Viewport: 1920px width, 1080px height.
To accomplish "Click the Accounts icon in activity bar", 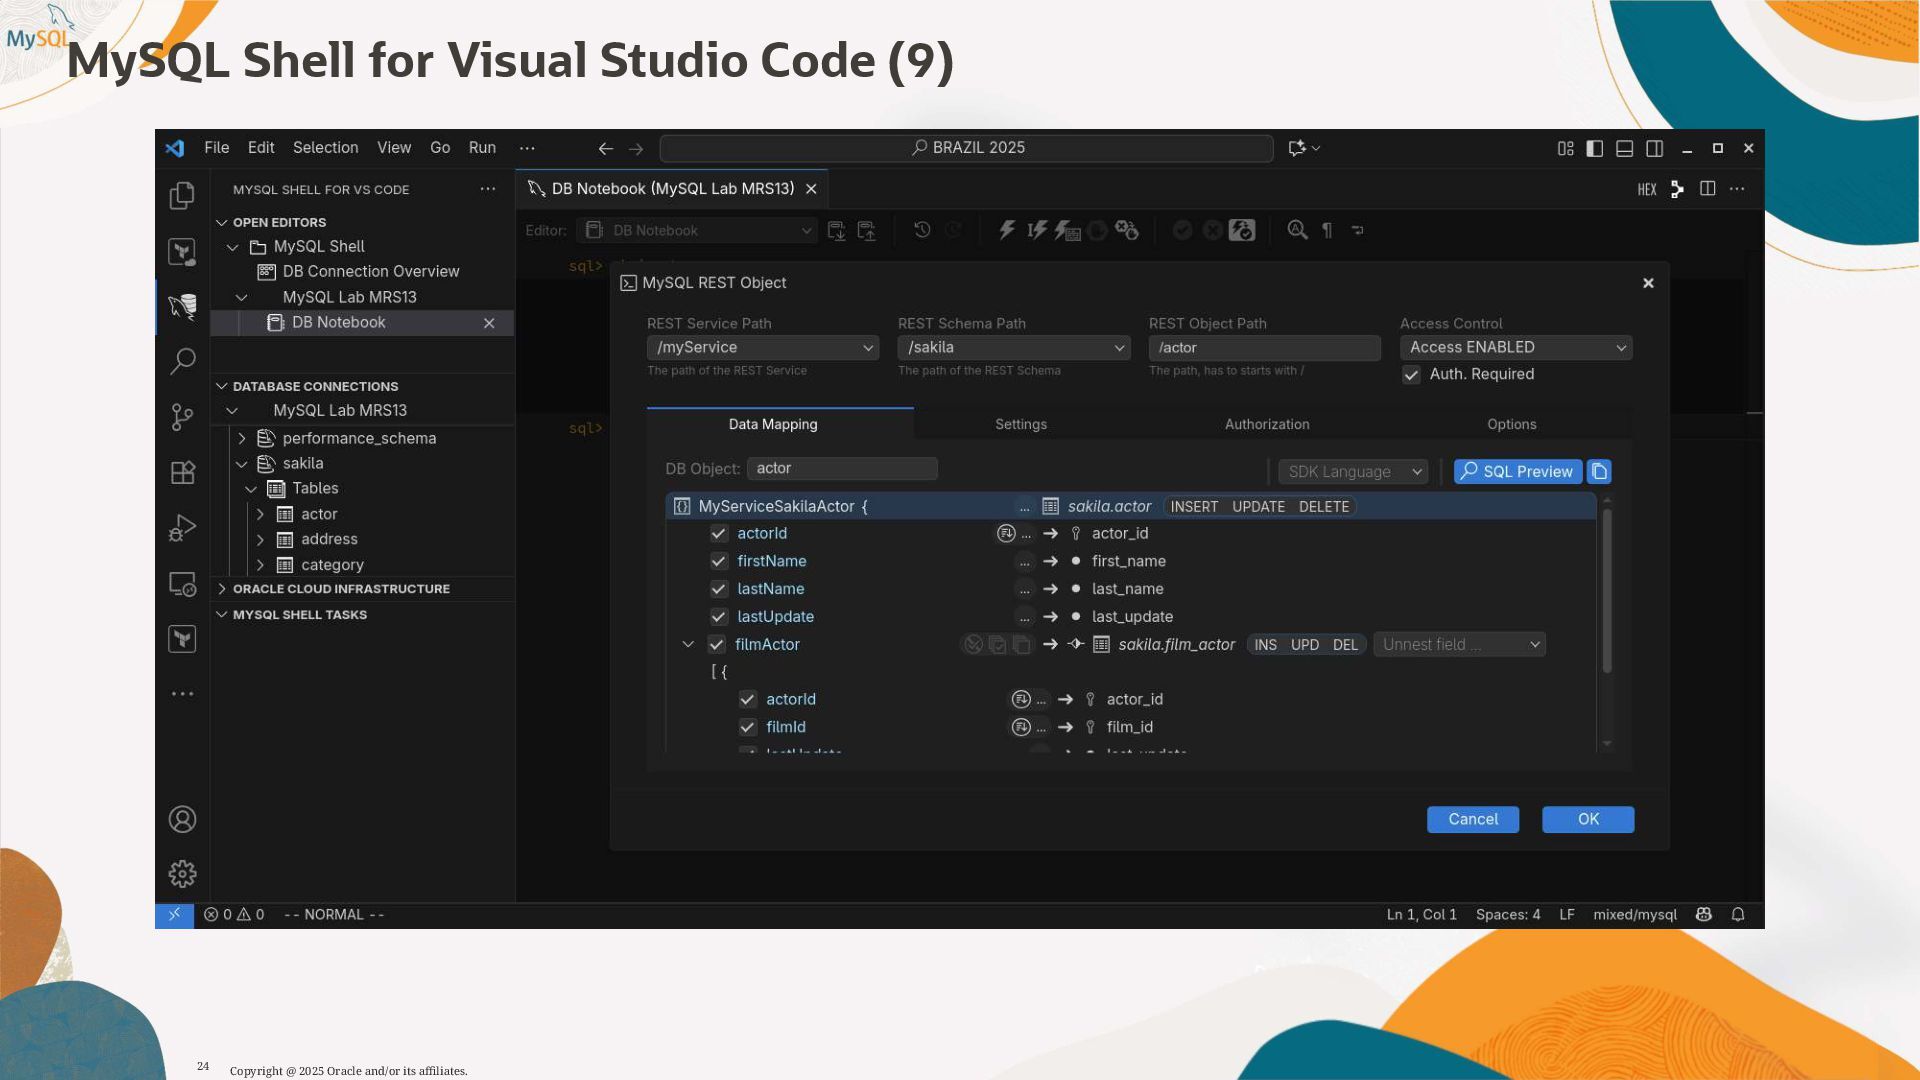I will tap(182, 820).
